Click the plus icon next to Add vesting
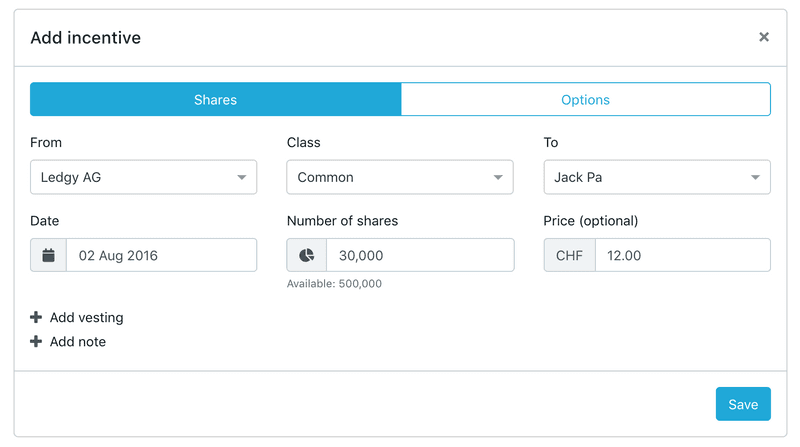Image resolution: width=800 pixels, height=447 pixels. coord(36,317)
